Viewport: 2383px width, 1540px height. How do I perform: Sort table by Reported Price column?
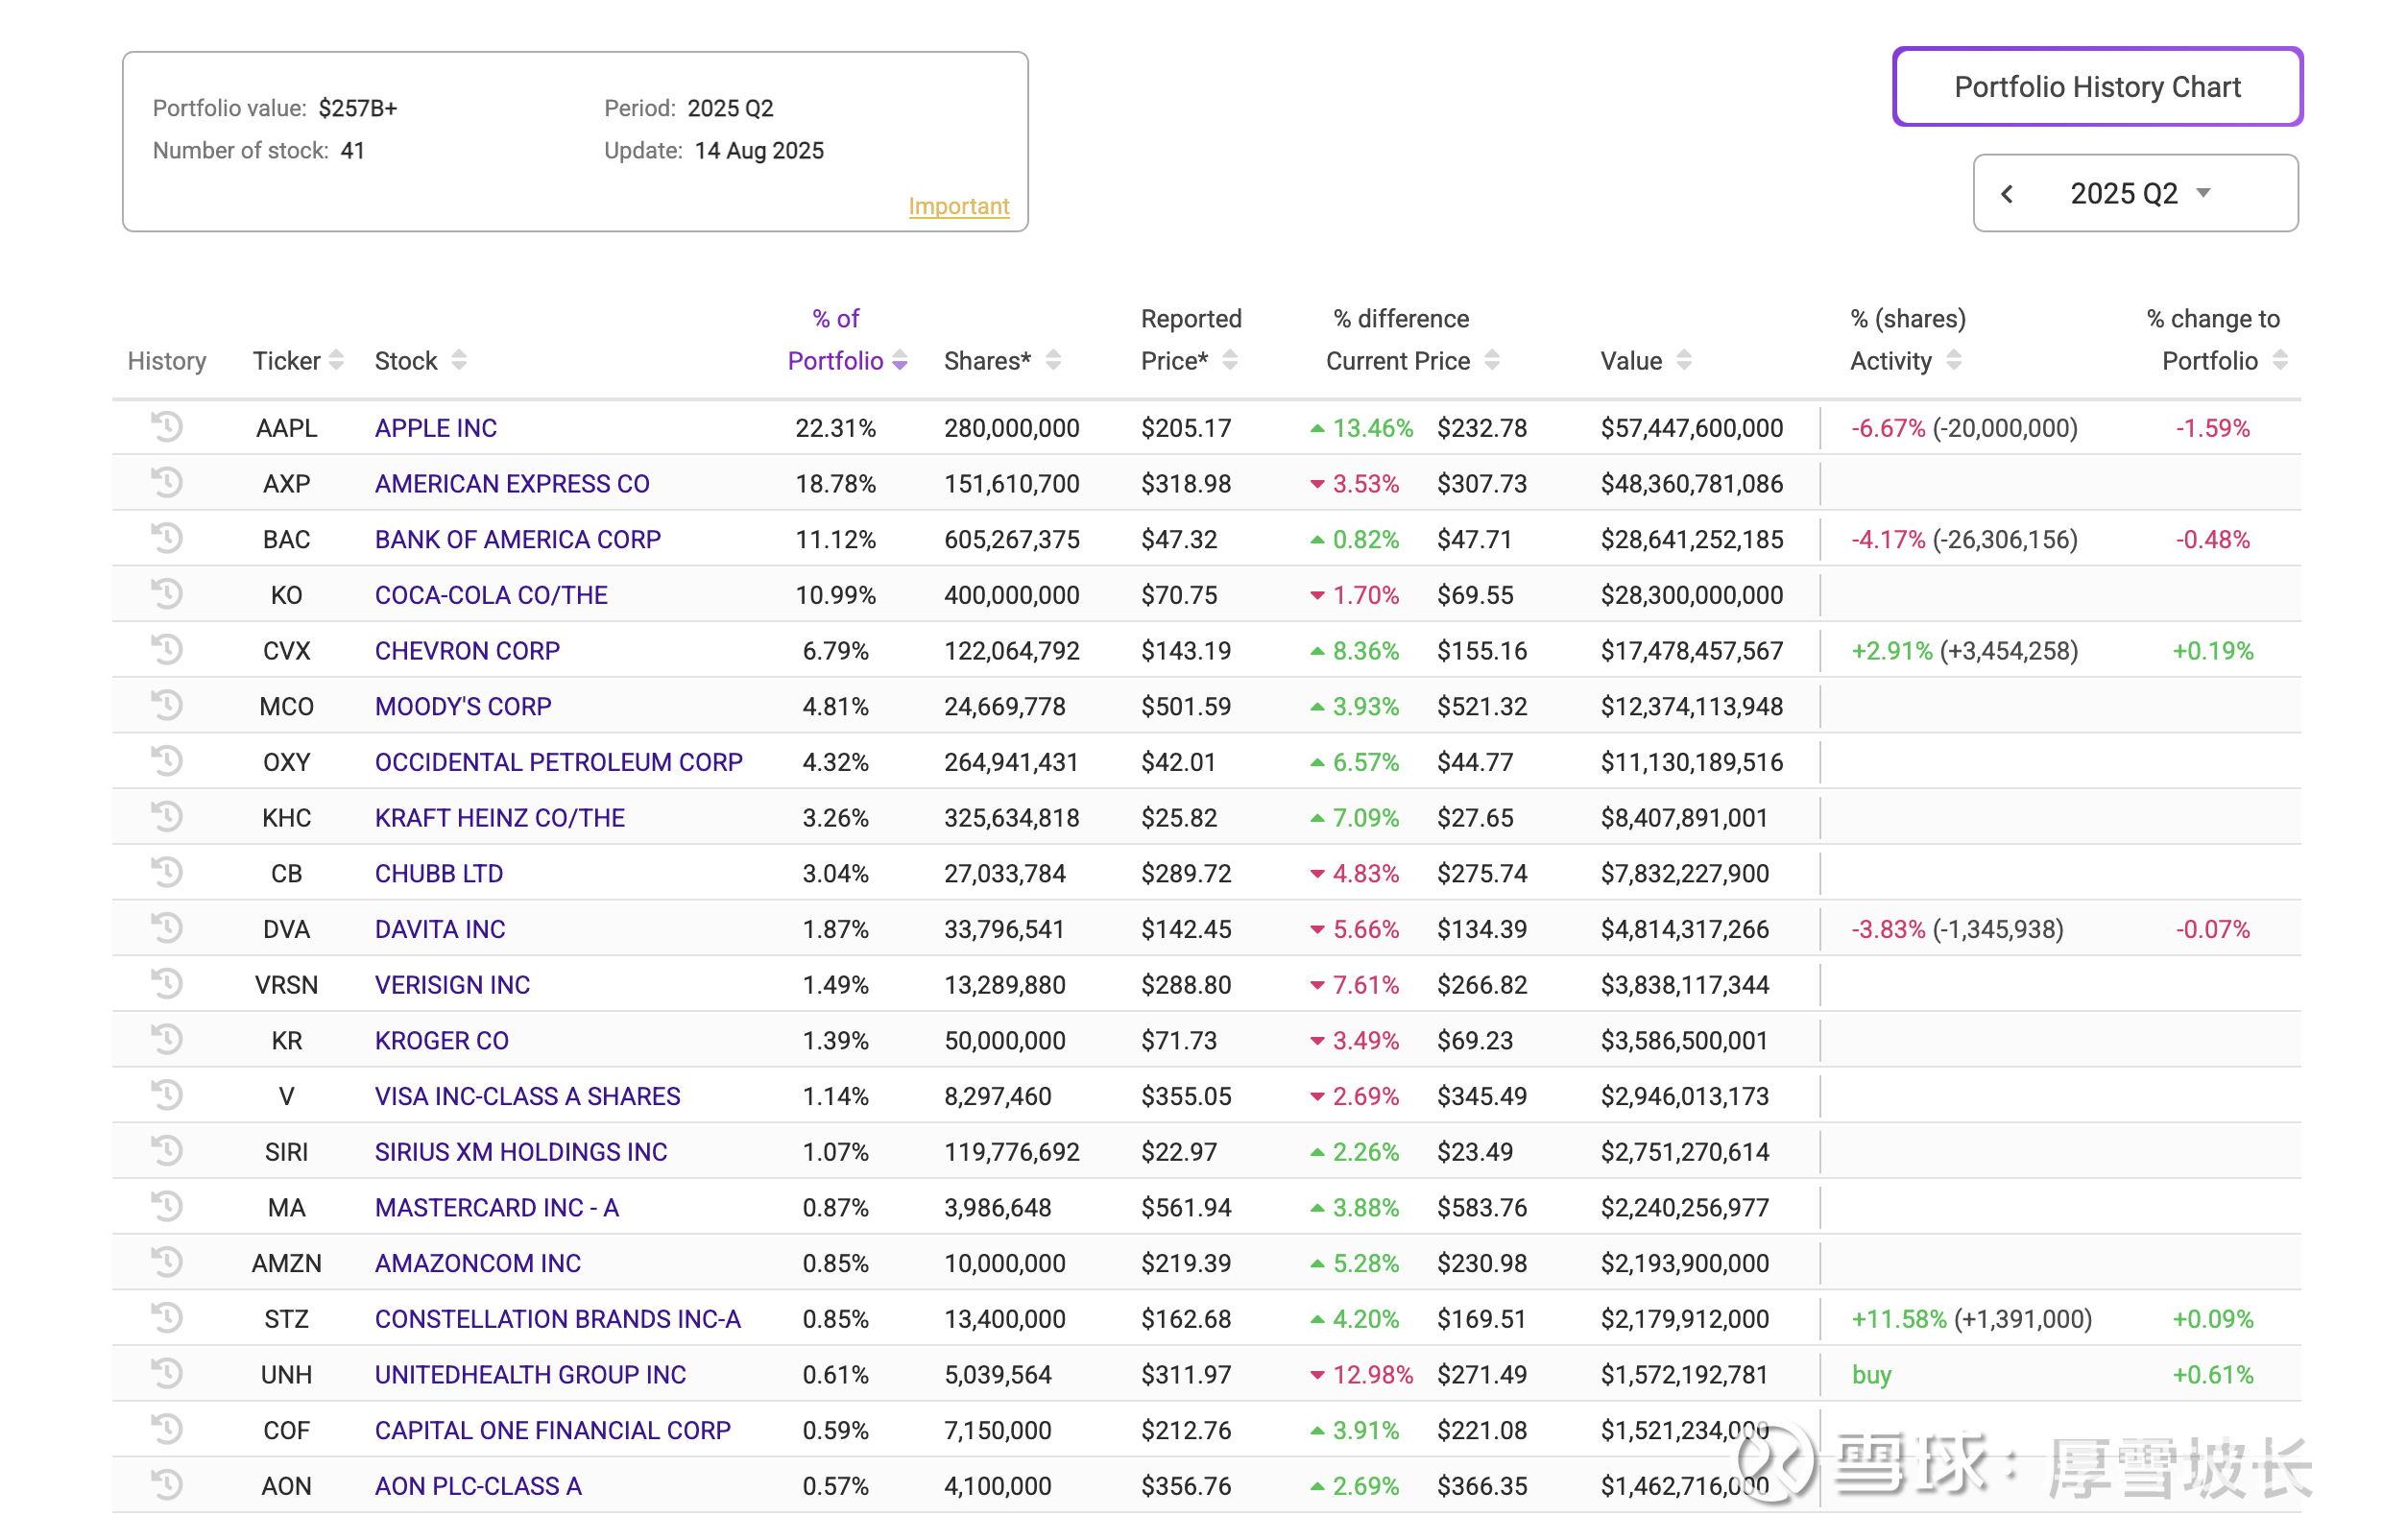(x=1190, y=340)
